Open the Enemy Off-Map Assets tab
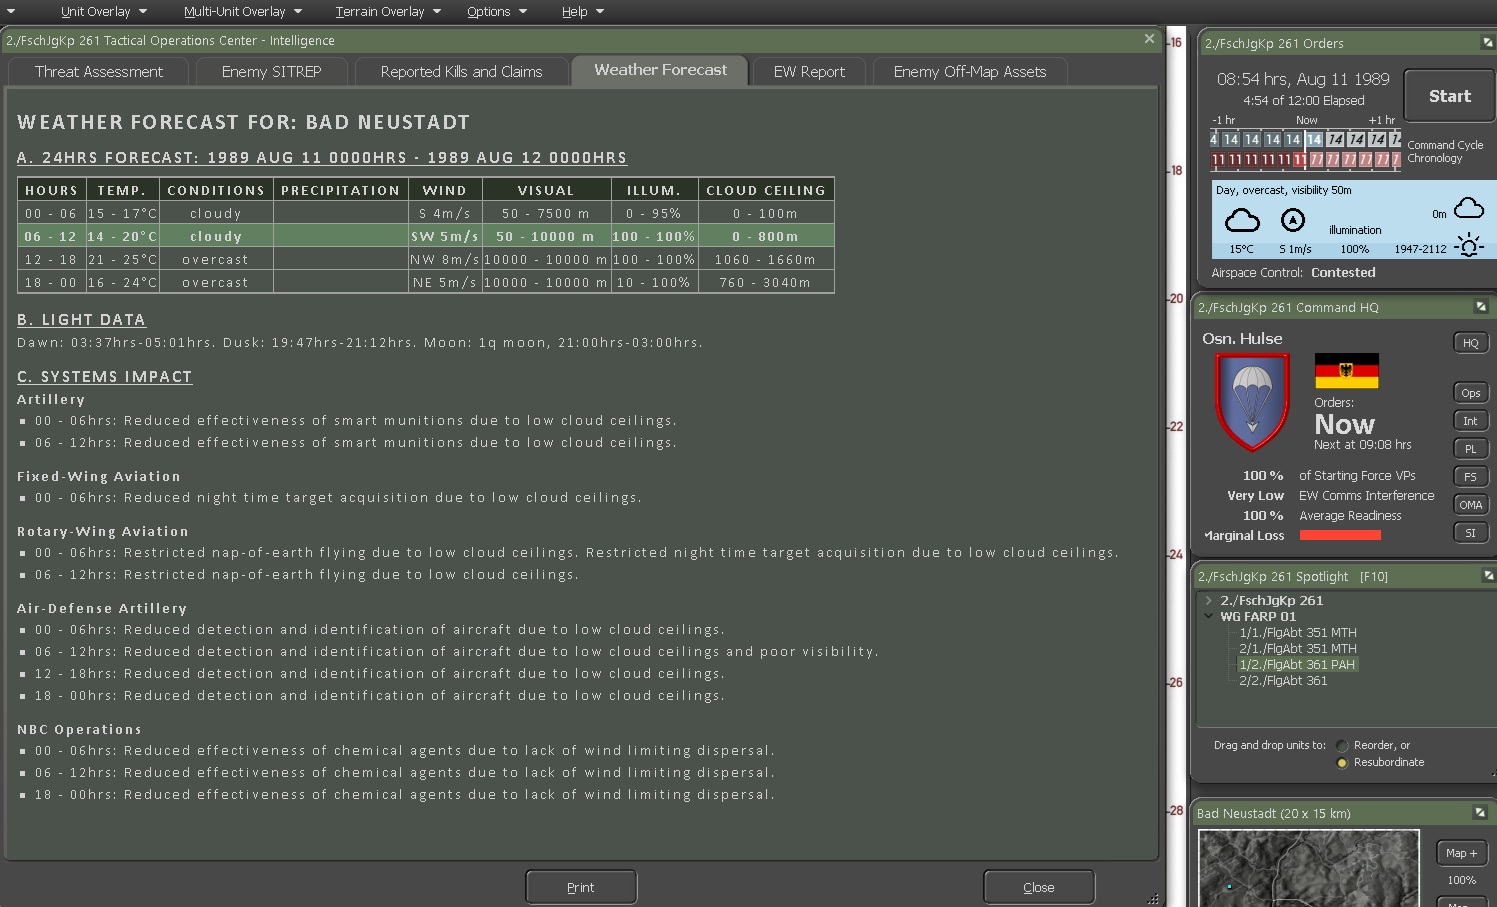Viewport: 1497px width, 907px height. (x=970, y=72)
